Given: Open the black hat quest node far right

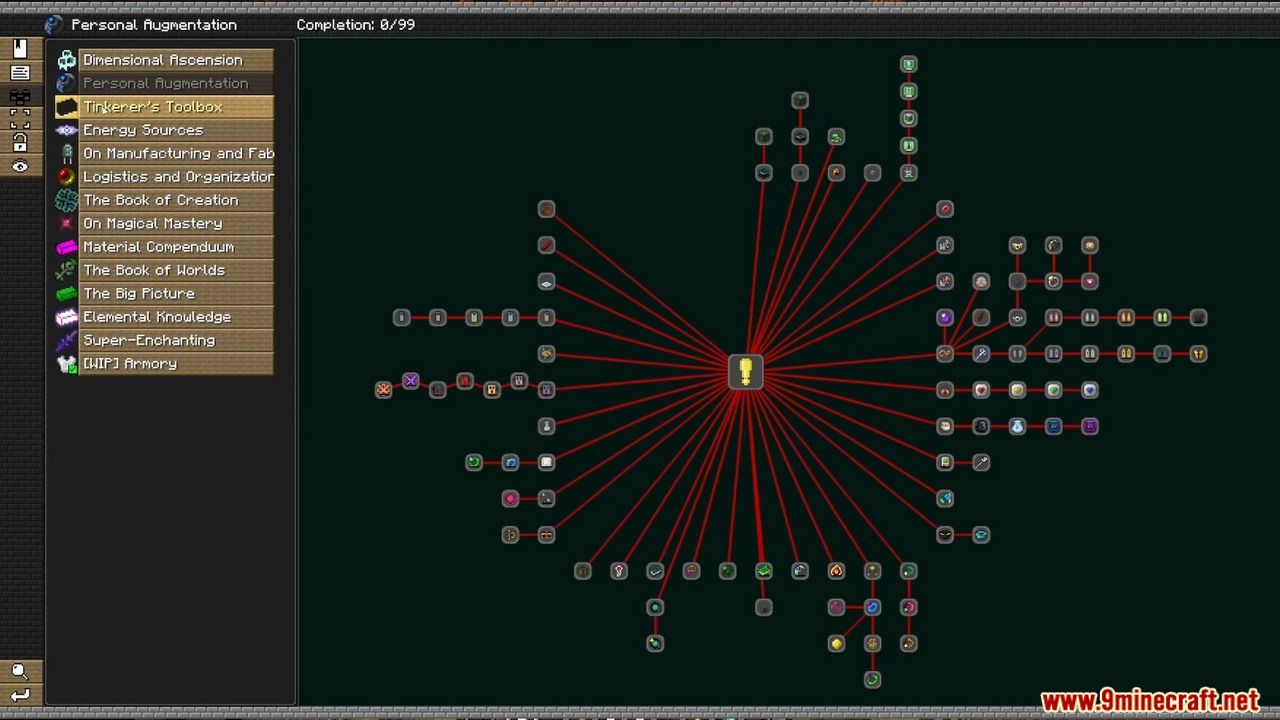Looking at the screenshot, I should (x=1198, y=318).
